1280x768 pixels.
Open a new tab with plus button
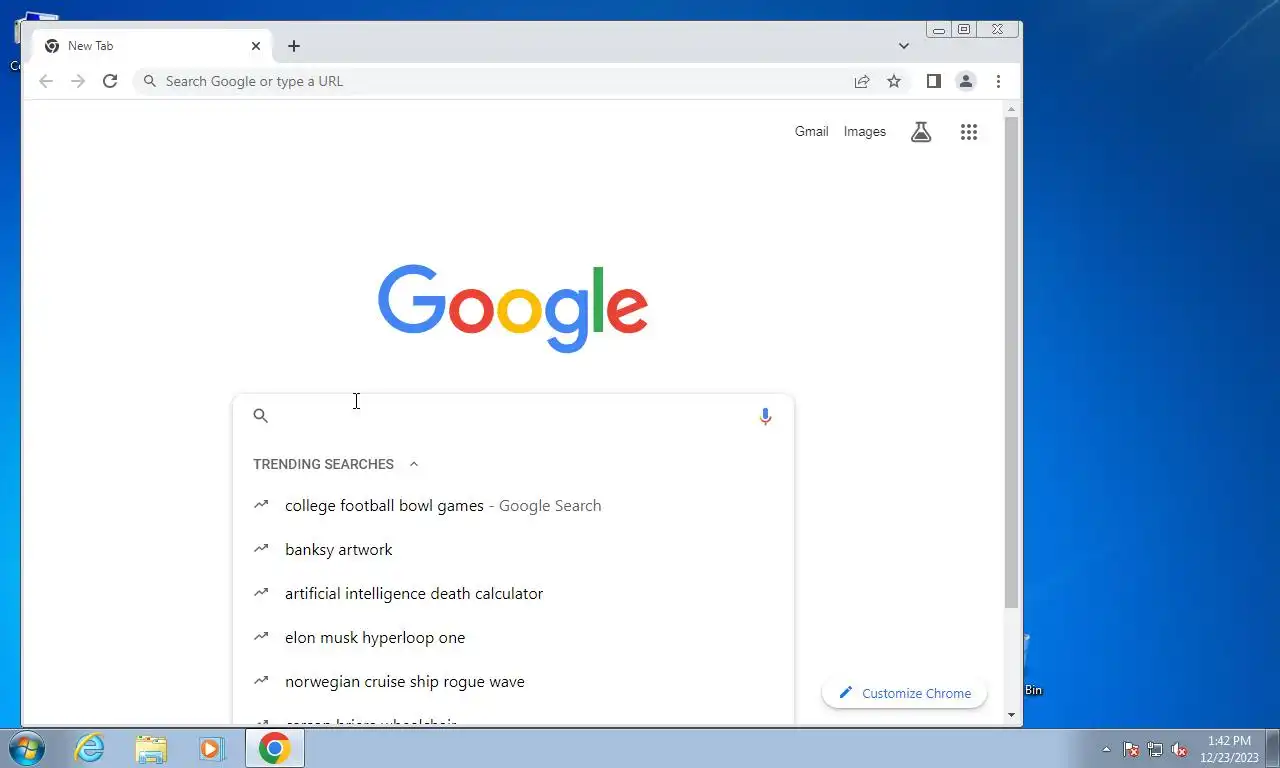pos(294,46)
